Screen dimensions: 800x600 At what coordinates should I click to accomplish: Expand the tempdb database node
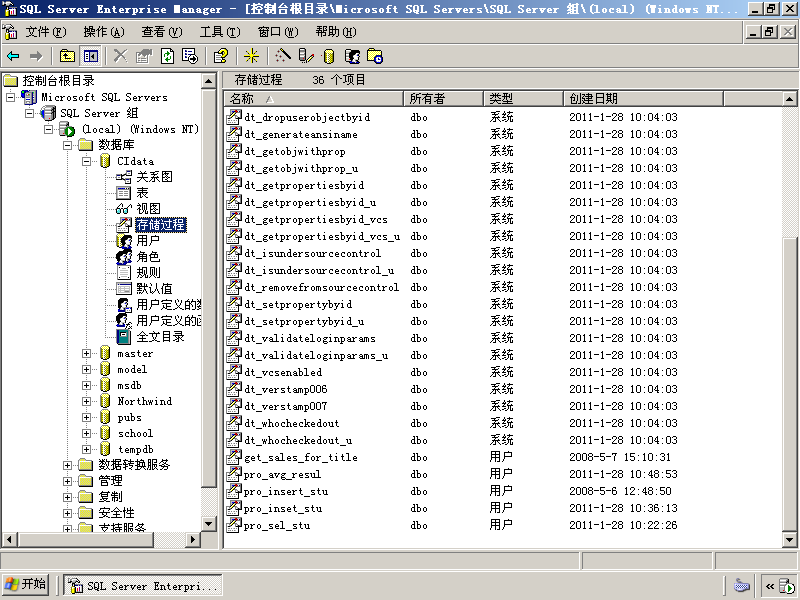(87, 449)
